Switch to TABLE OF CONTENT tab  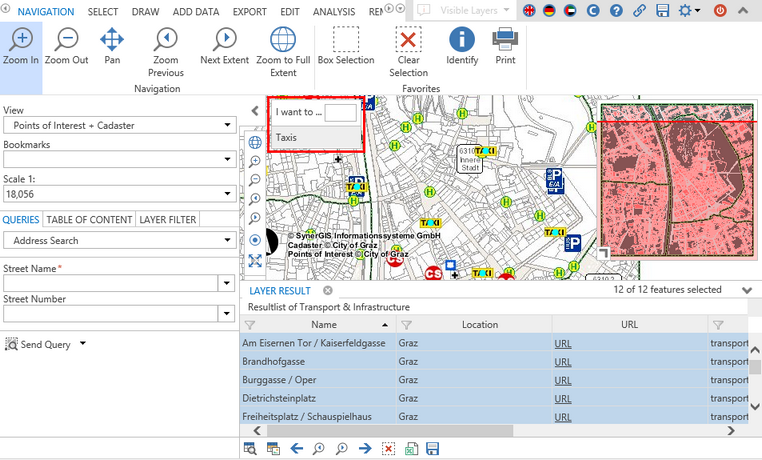pos(89,220)
